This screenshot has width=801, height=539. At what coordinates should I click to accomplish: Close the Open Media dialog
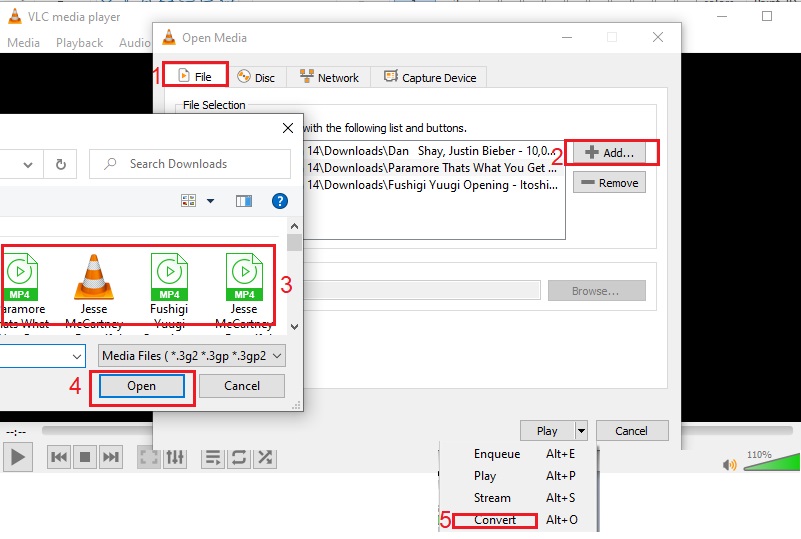coord(658,37)
